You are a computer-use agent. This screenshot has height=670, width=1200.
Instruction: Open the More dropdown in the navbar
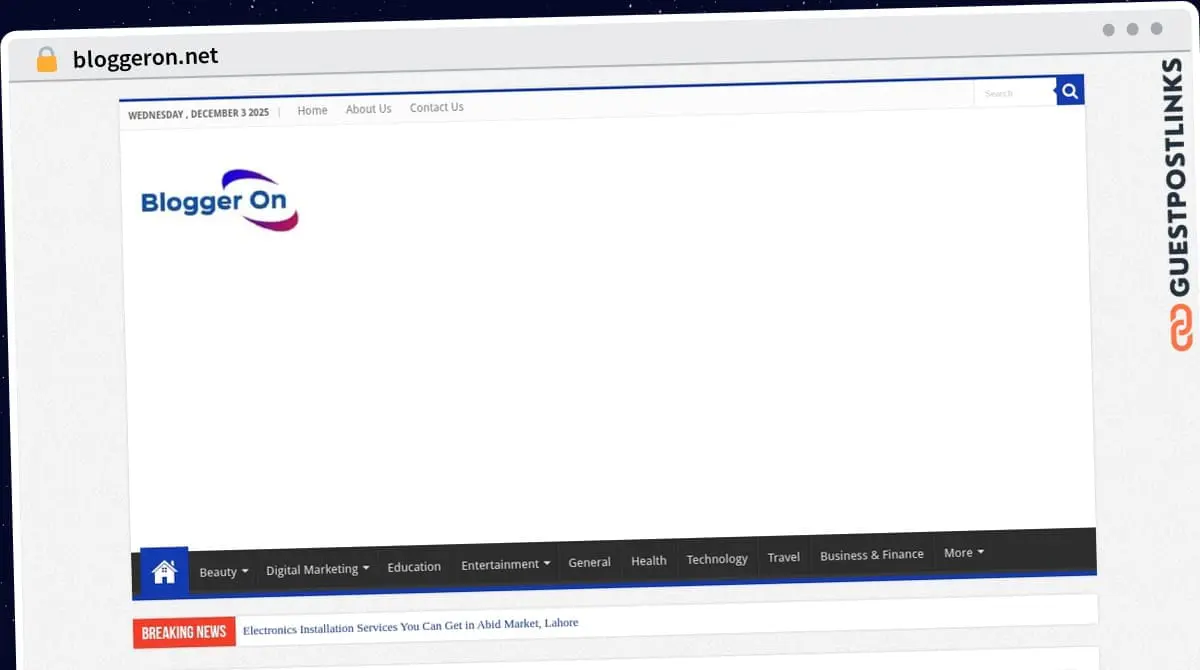(962, 552)
